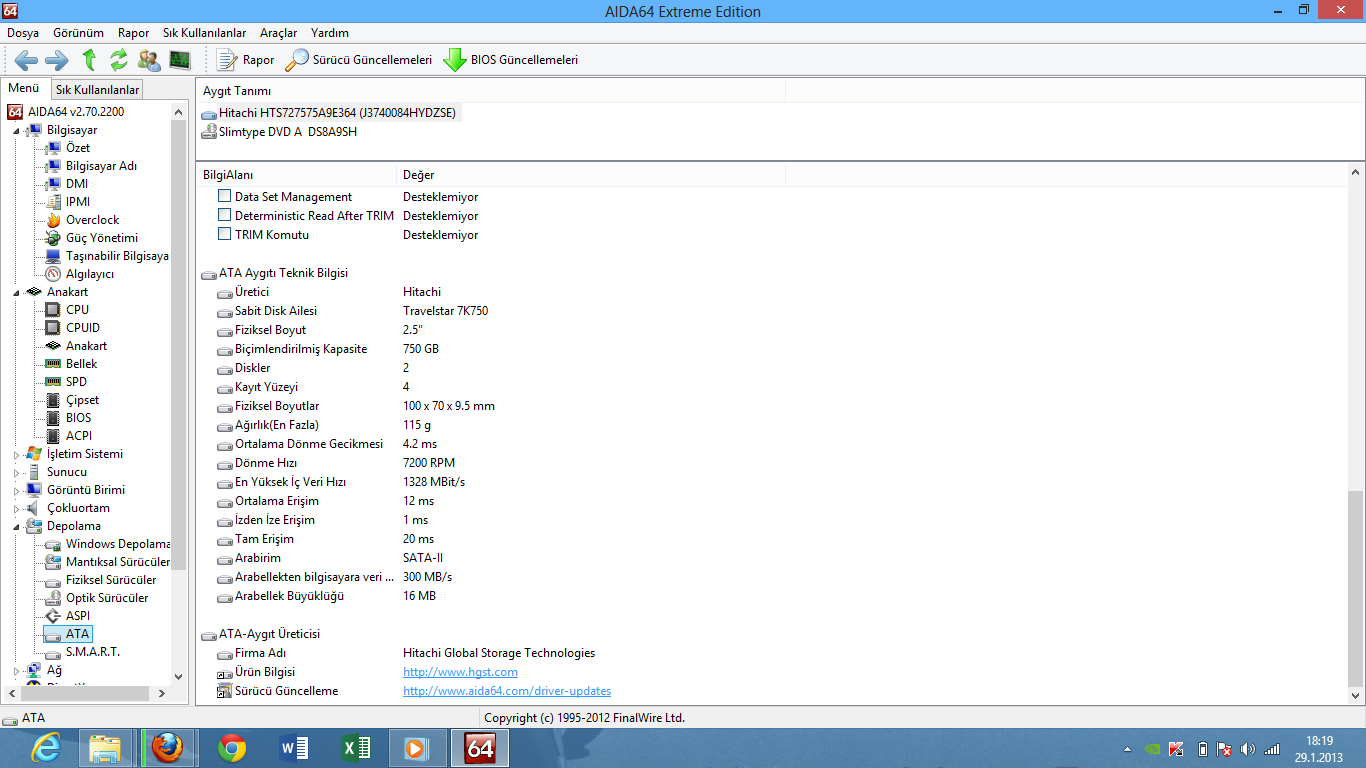Select the CPU tree item
The image size is (1366, 768).
pyautogui.click(x=78, y=310)
